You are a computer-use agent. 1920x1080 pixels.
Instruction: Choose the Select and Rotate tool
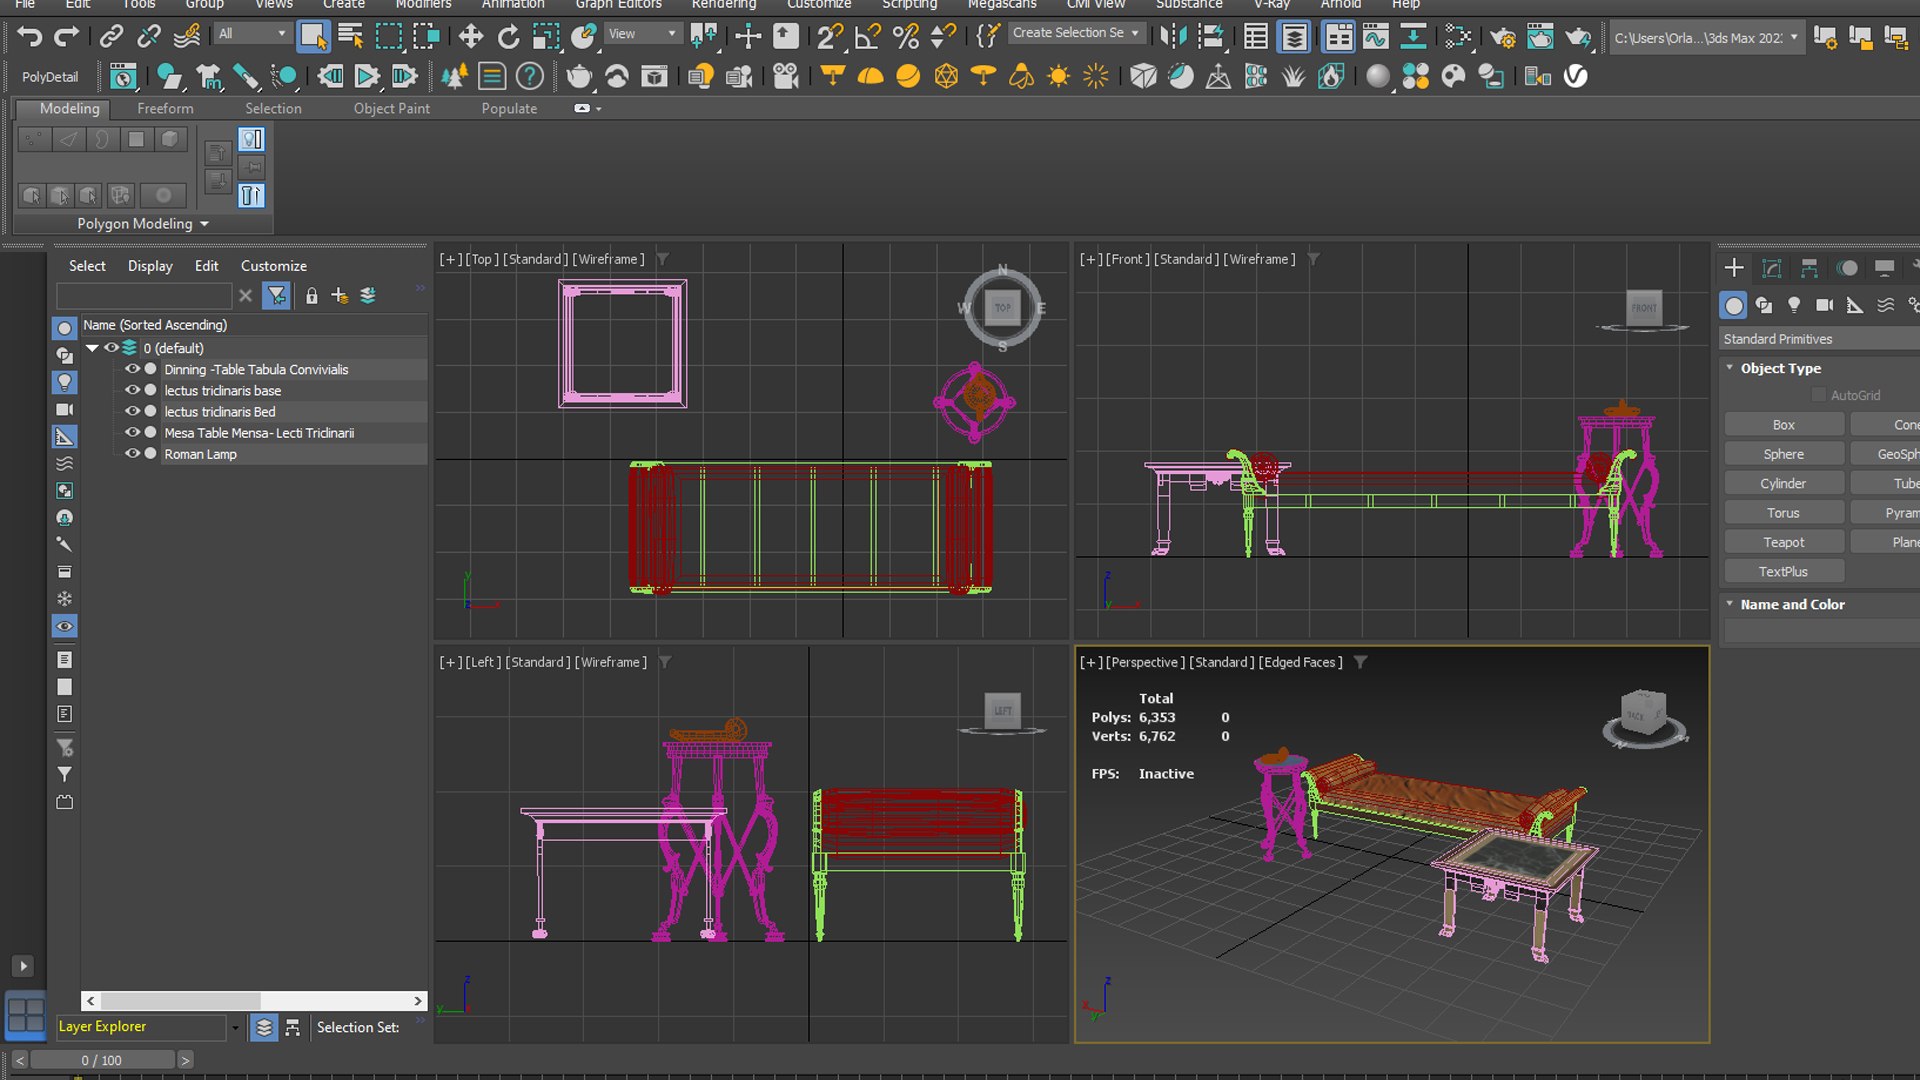(x=508, y=37)
